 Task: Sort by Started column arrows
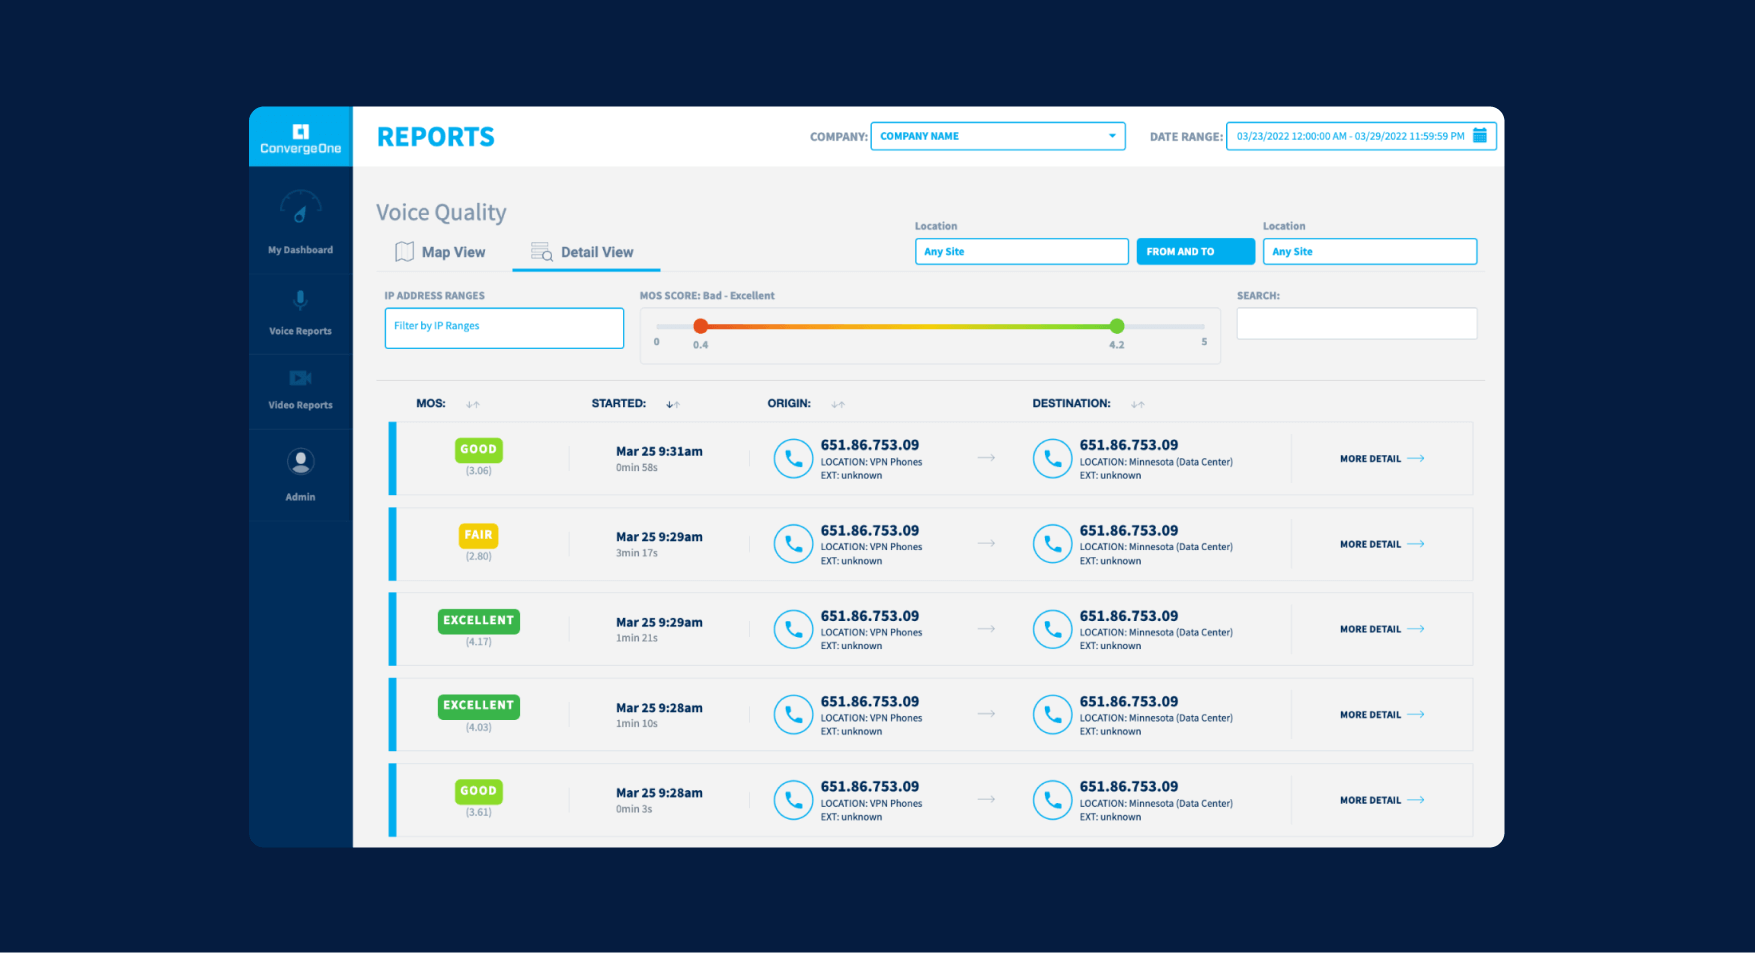[x=673, y=404]
